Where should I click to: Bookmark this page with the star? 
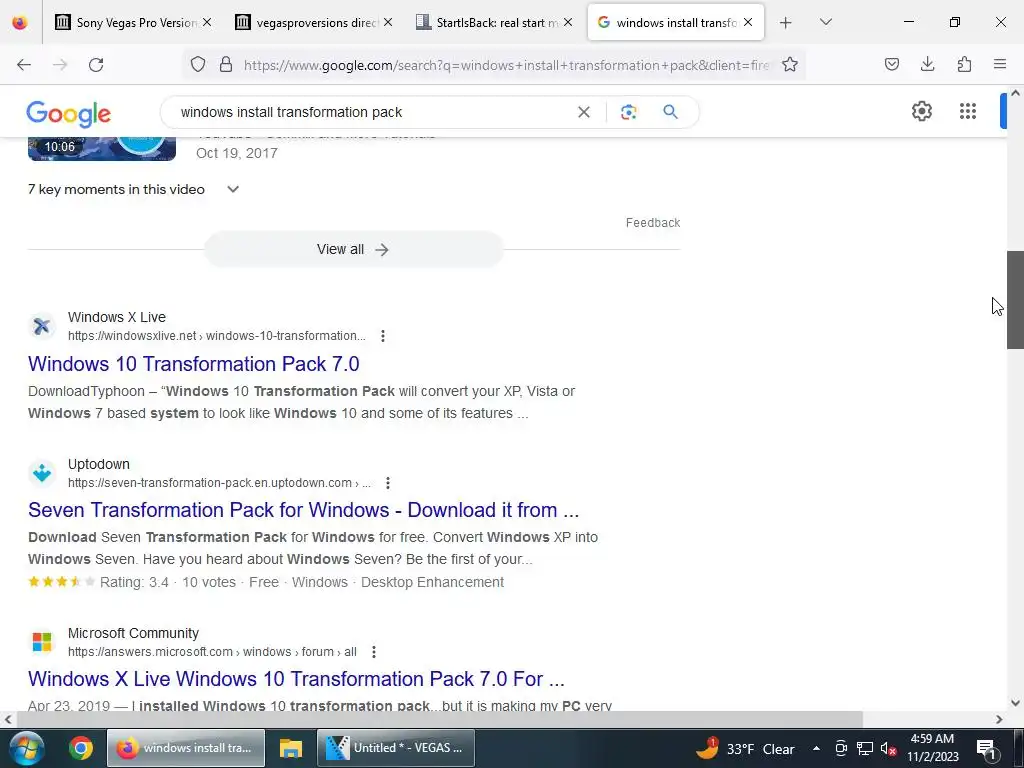point(790,65)
